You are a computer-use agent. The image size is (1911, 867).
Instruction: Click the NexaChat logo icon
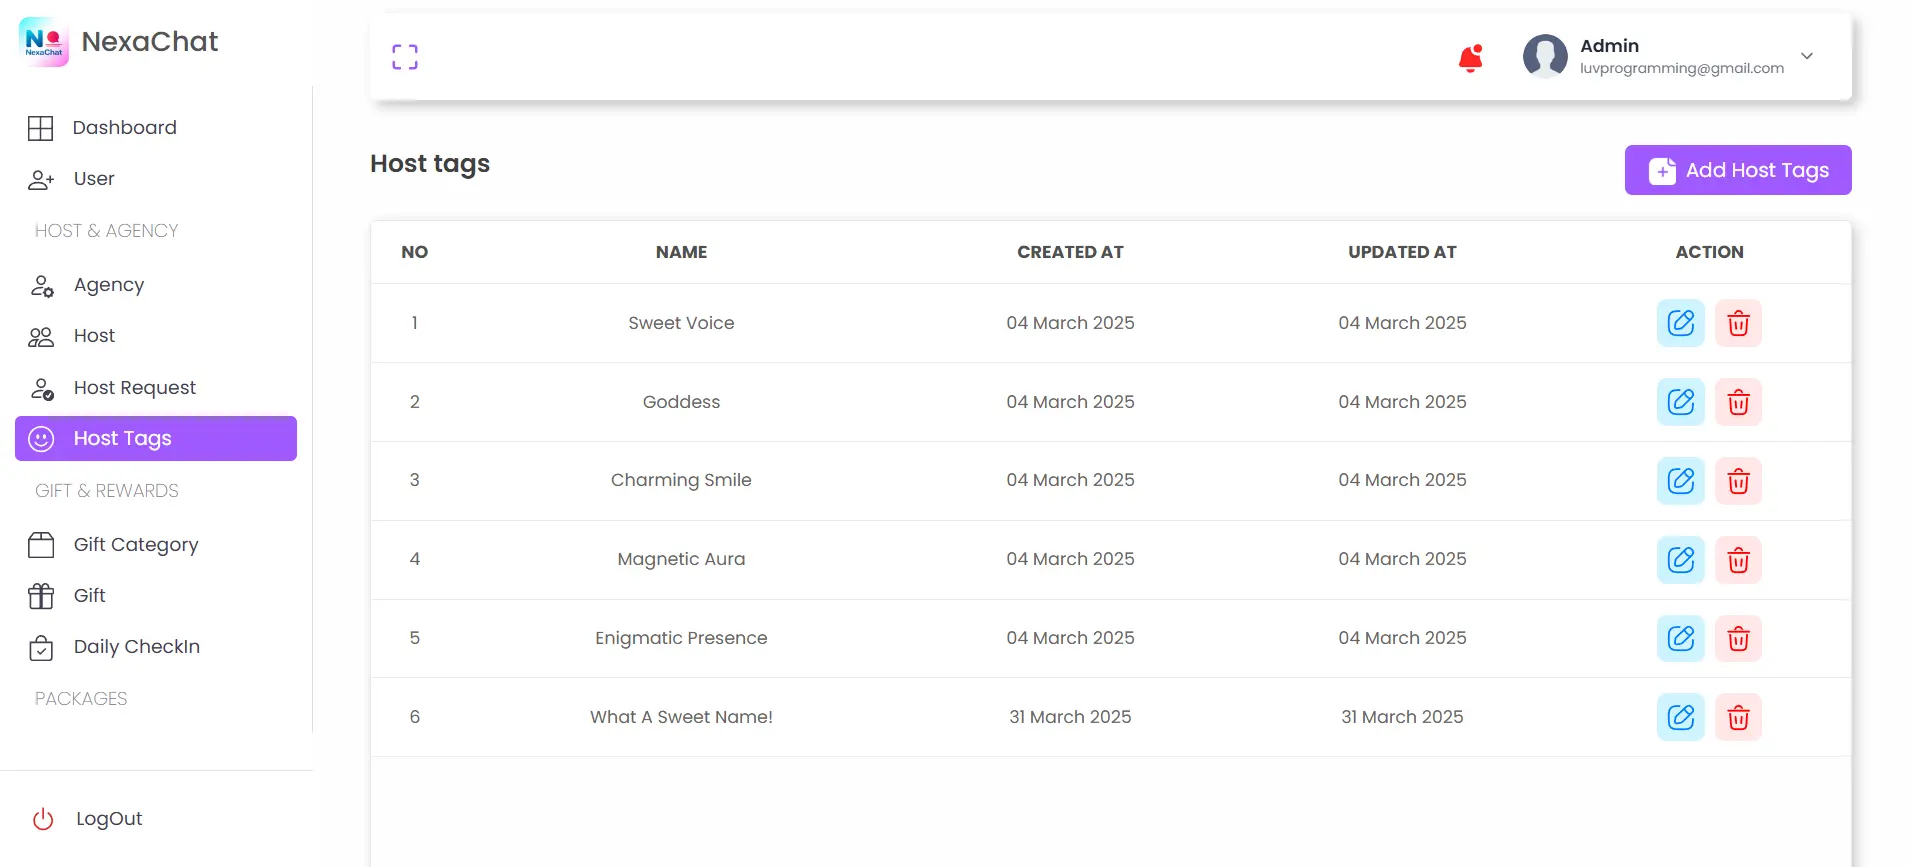44,42
